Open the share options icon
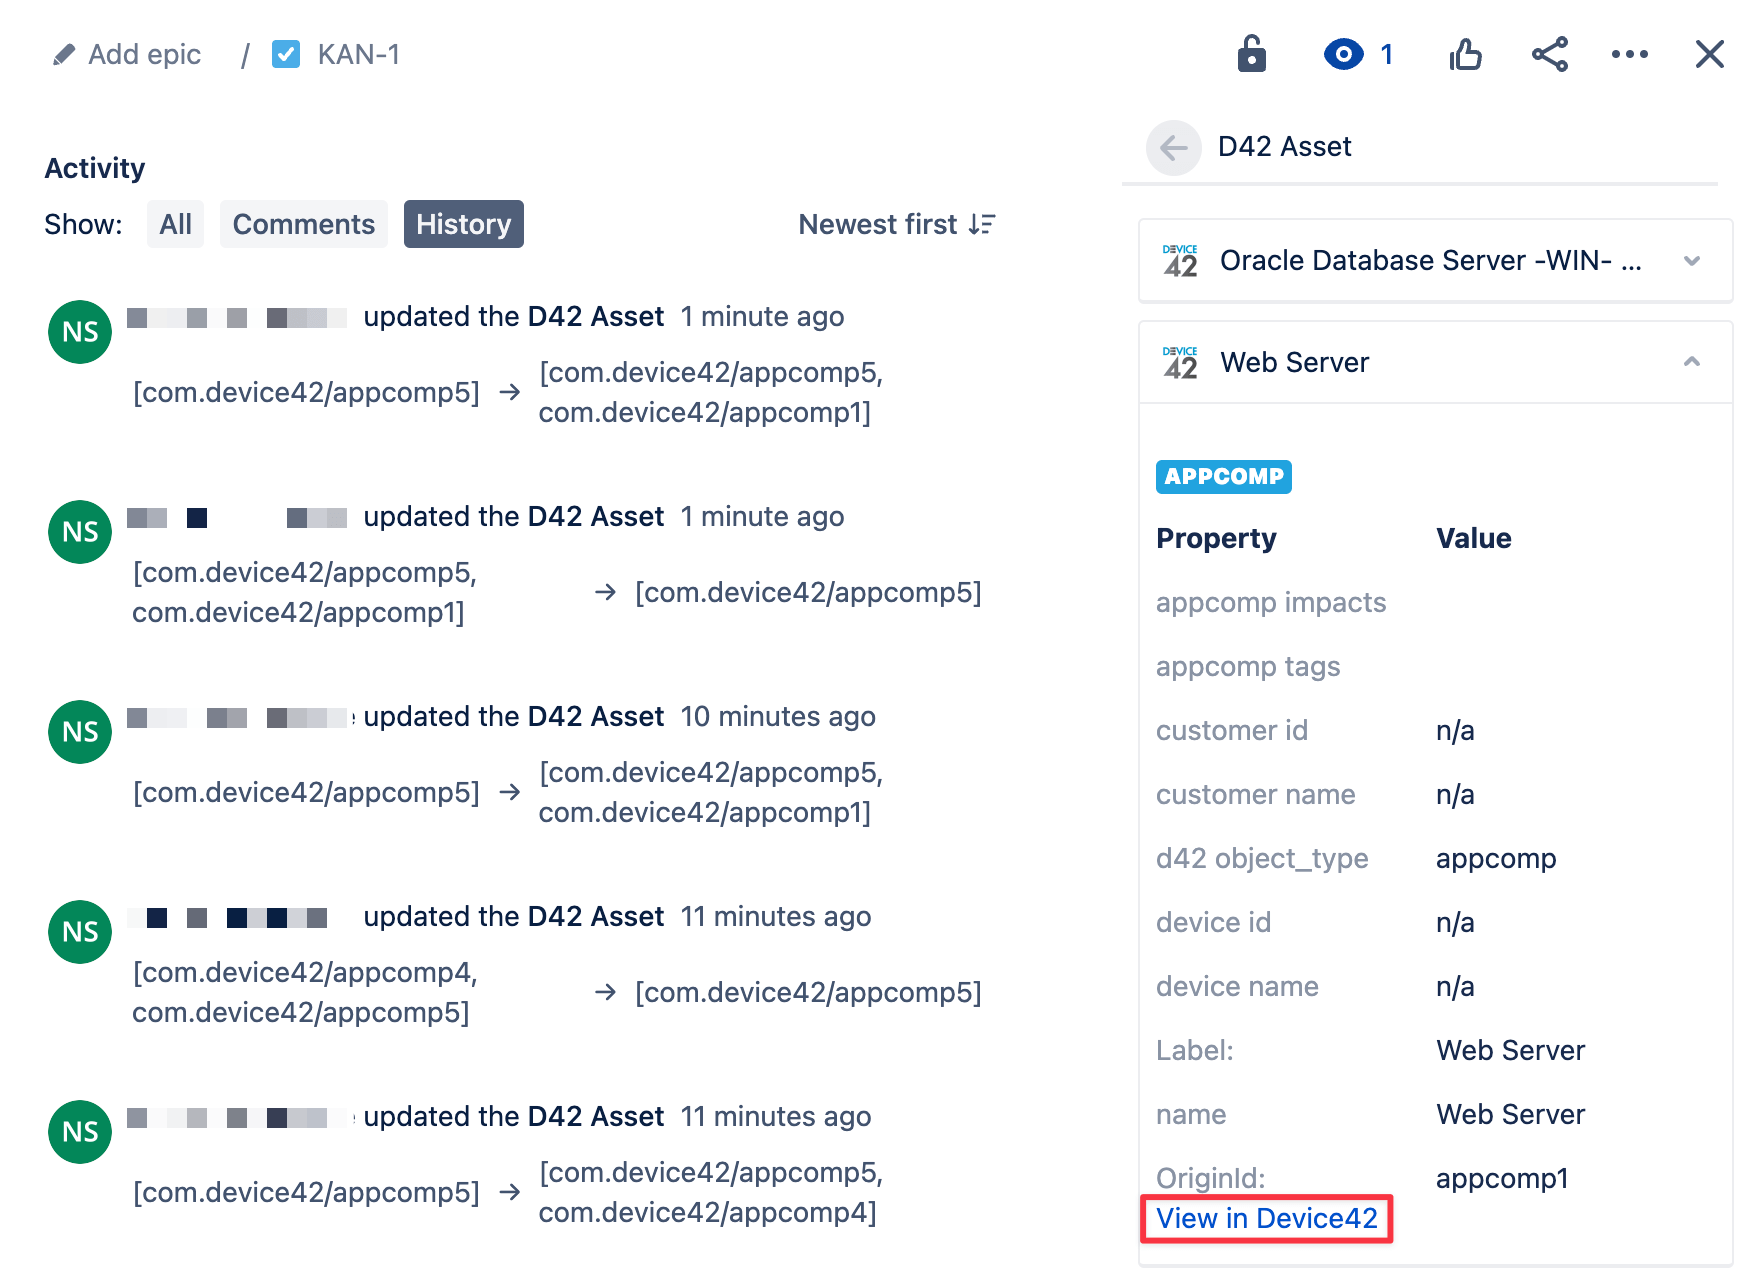1756x1280 pixels. pos(1549,55)
